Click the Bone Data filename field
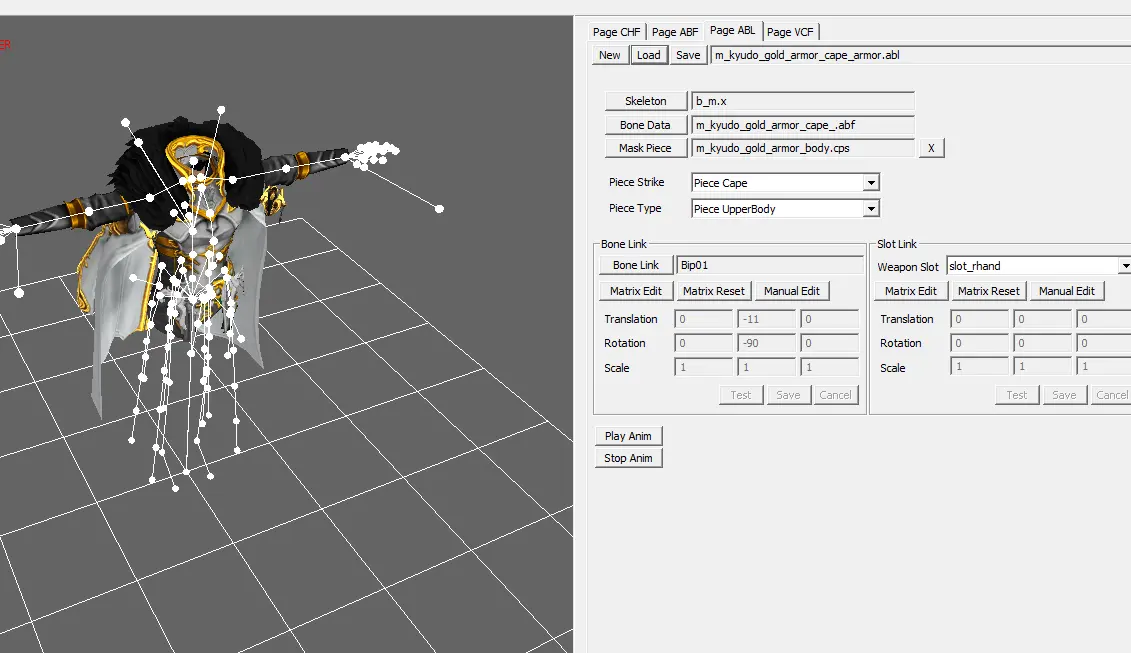The width and height of the screenshot is (1131, 653). tap(803, 125)
